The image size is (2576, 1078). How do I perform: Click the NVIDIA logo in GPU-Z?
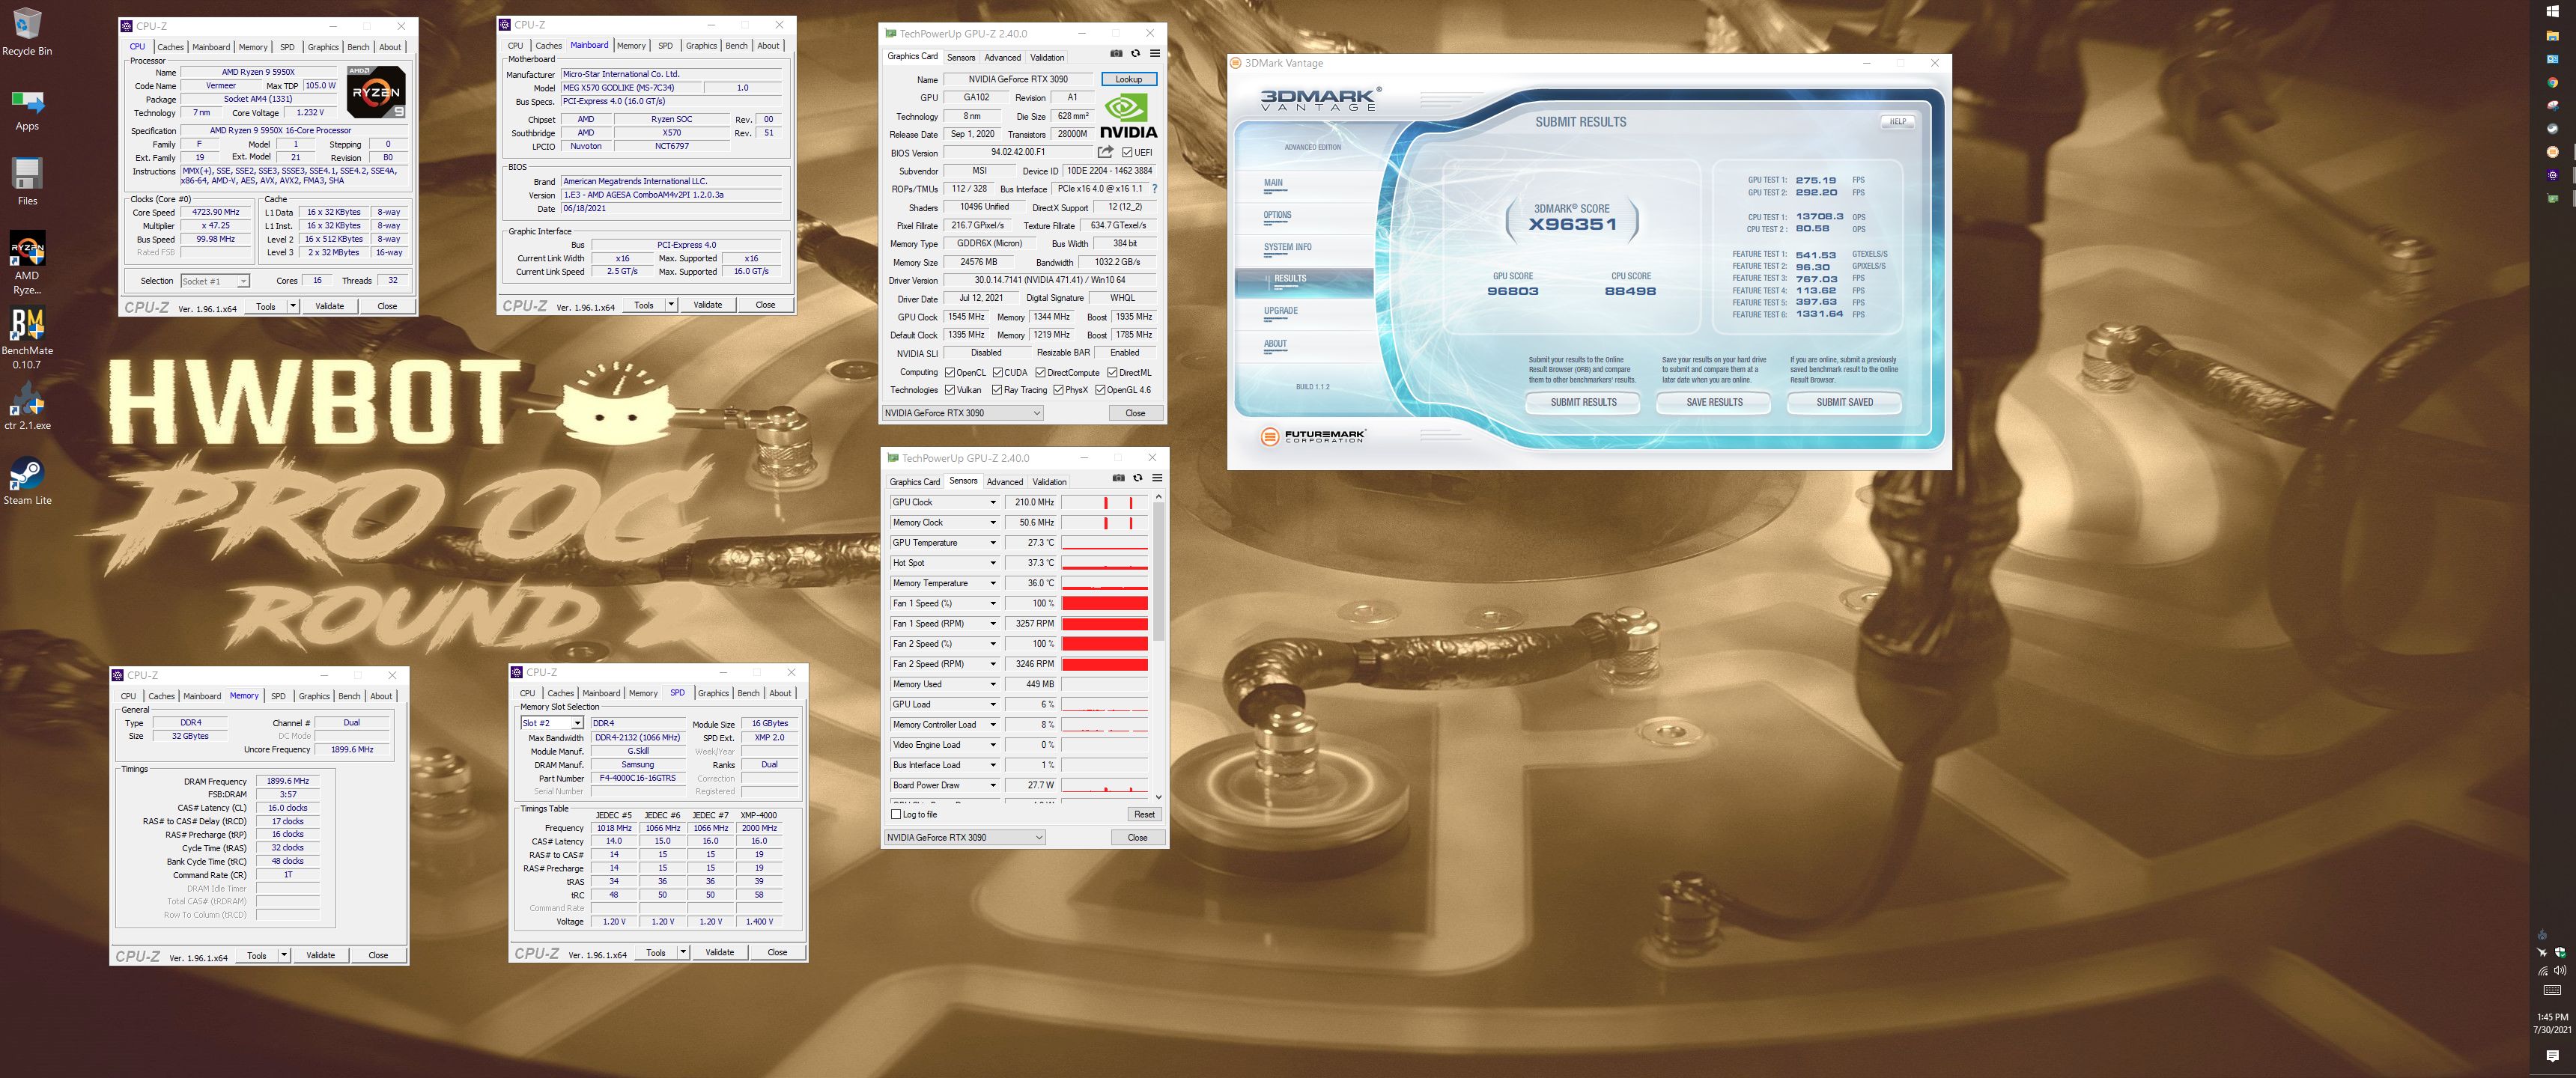pyautogui.click(x=1128, y=116)
